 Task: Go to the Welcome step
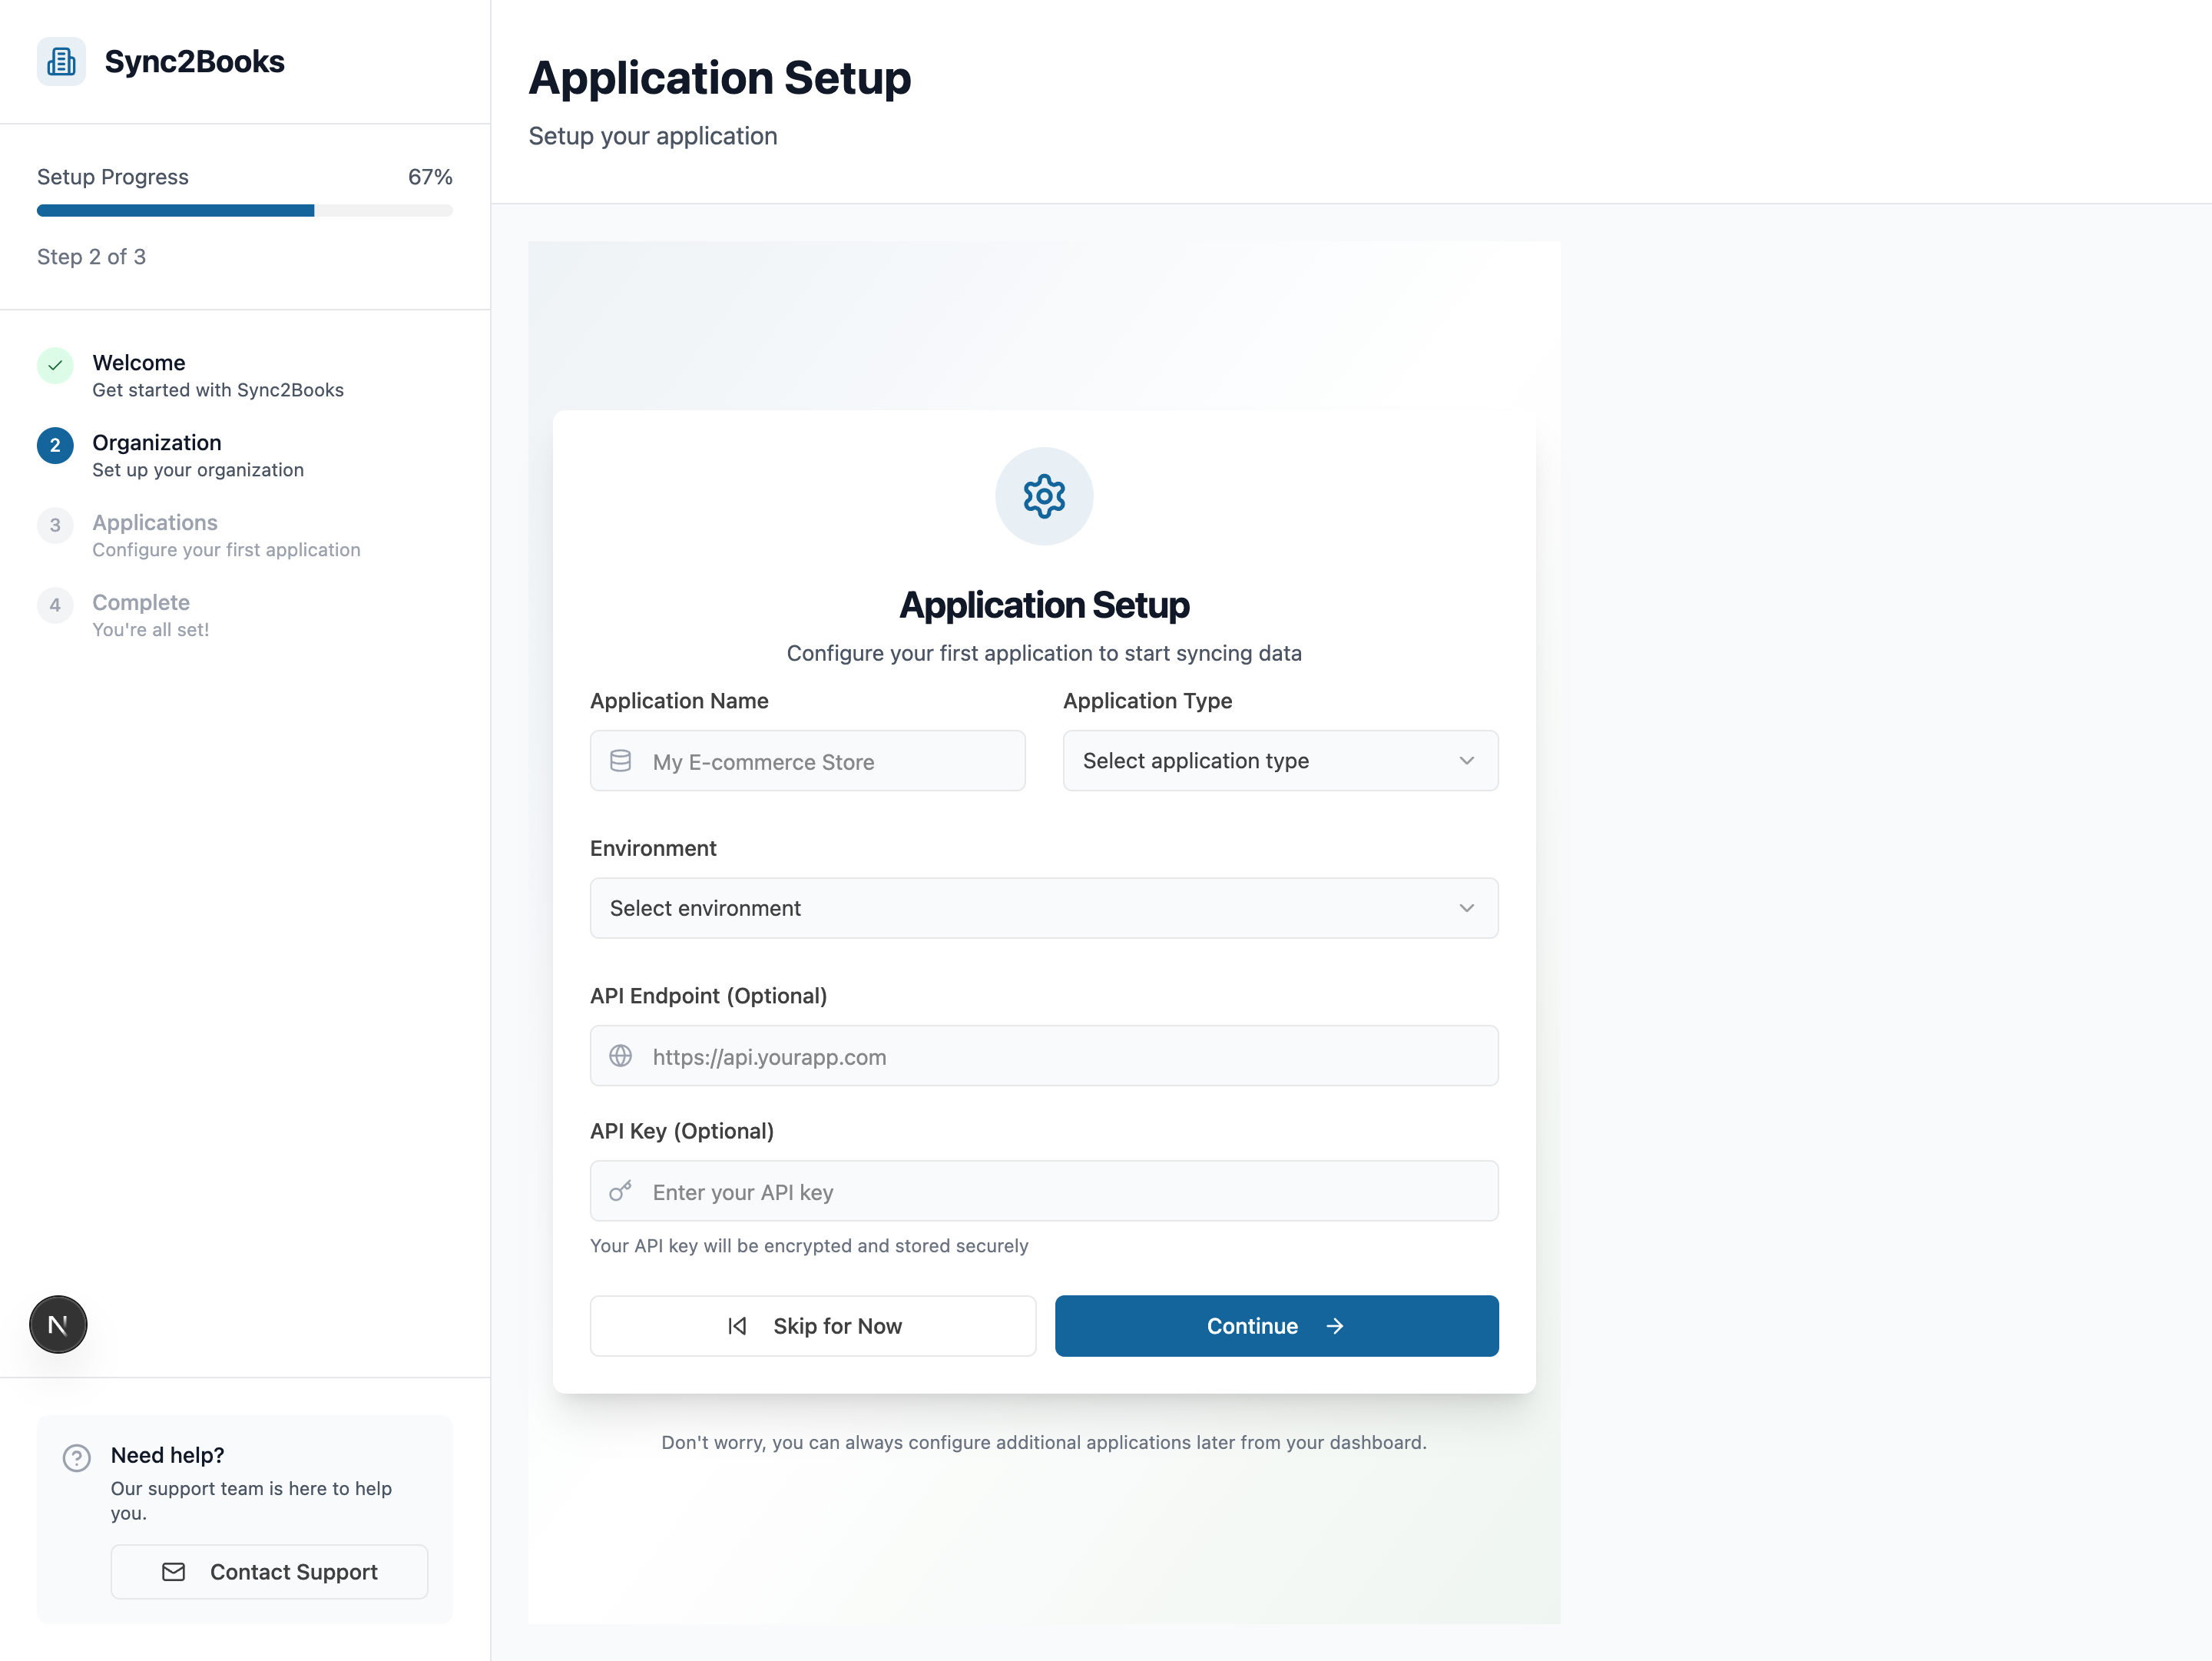pyautogui.click(x=245, y=375)
